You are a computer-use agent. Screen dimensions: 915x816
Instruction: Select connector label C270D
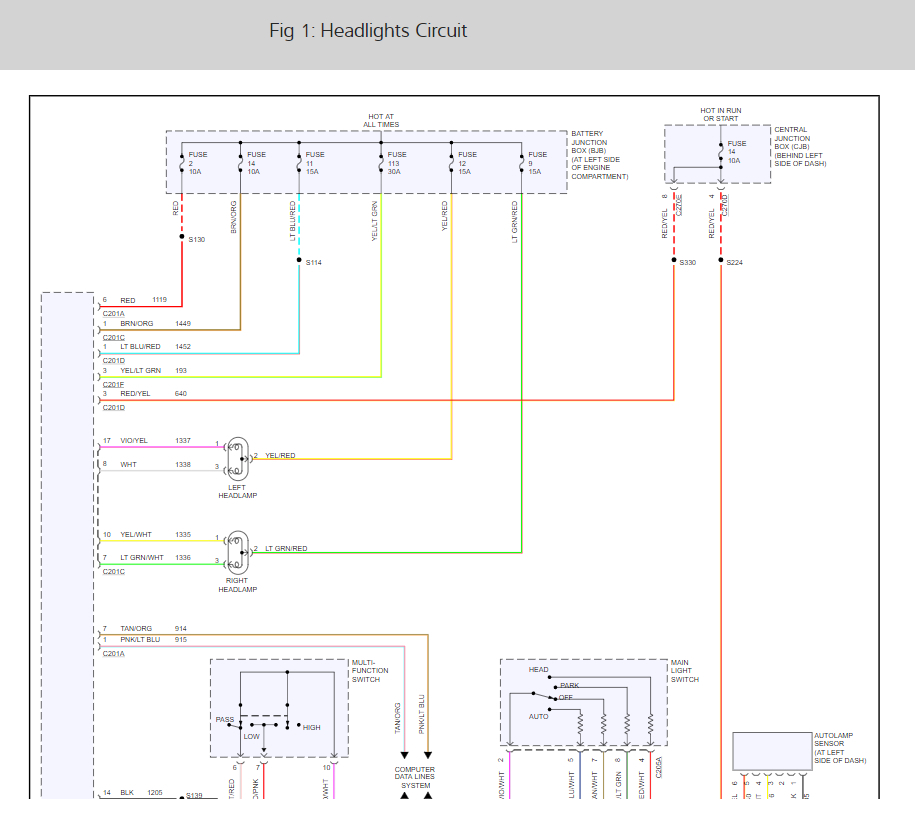(x=725, y=205)
